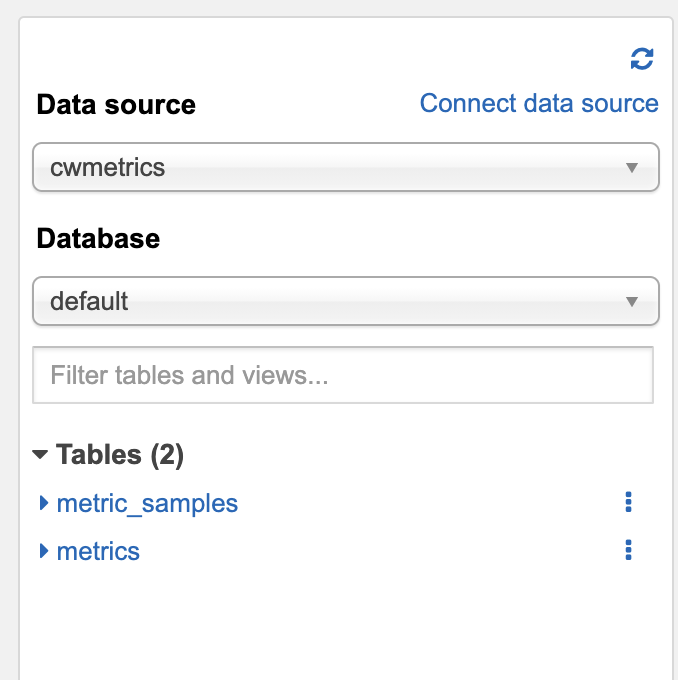
Task: Click the placeholder text in the filter box
Action: (x=190, y=375)
